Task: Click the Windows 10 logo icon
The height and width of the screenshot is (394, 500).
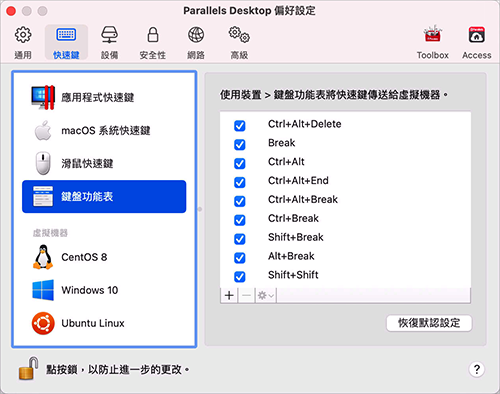Action: tap(43, 290)
